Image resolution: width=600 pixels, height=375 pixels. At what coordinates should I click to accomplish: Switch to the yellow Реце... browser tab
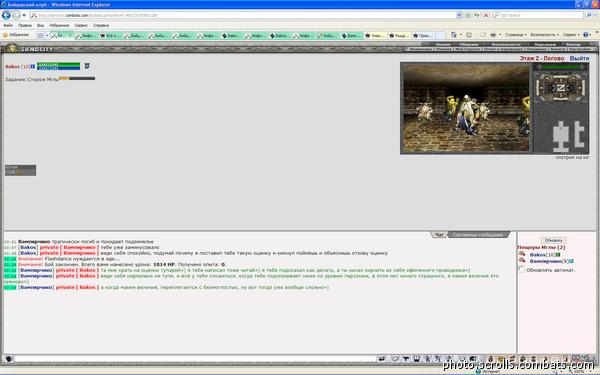tap(399, 36)
